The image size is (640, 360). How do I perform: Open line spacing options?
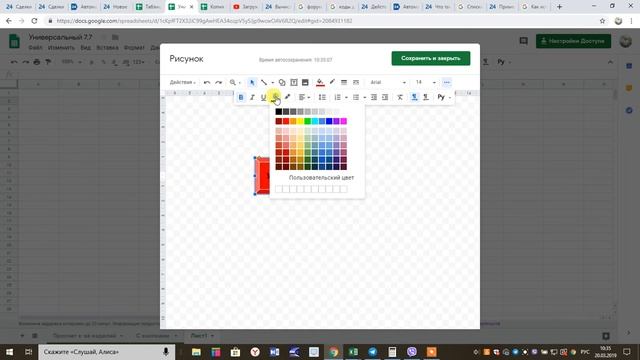click(322, 97)
